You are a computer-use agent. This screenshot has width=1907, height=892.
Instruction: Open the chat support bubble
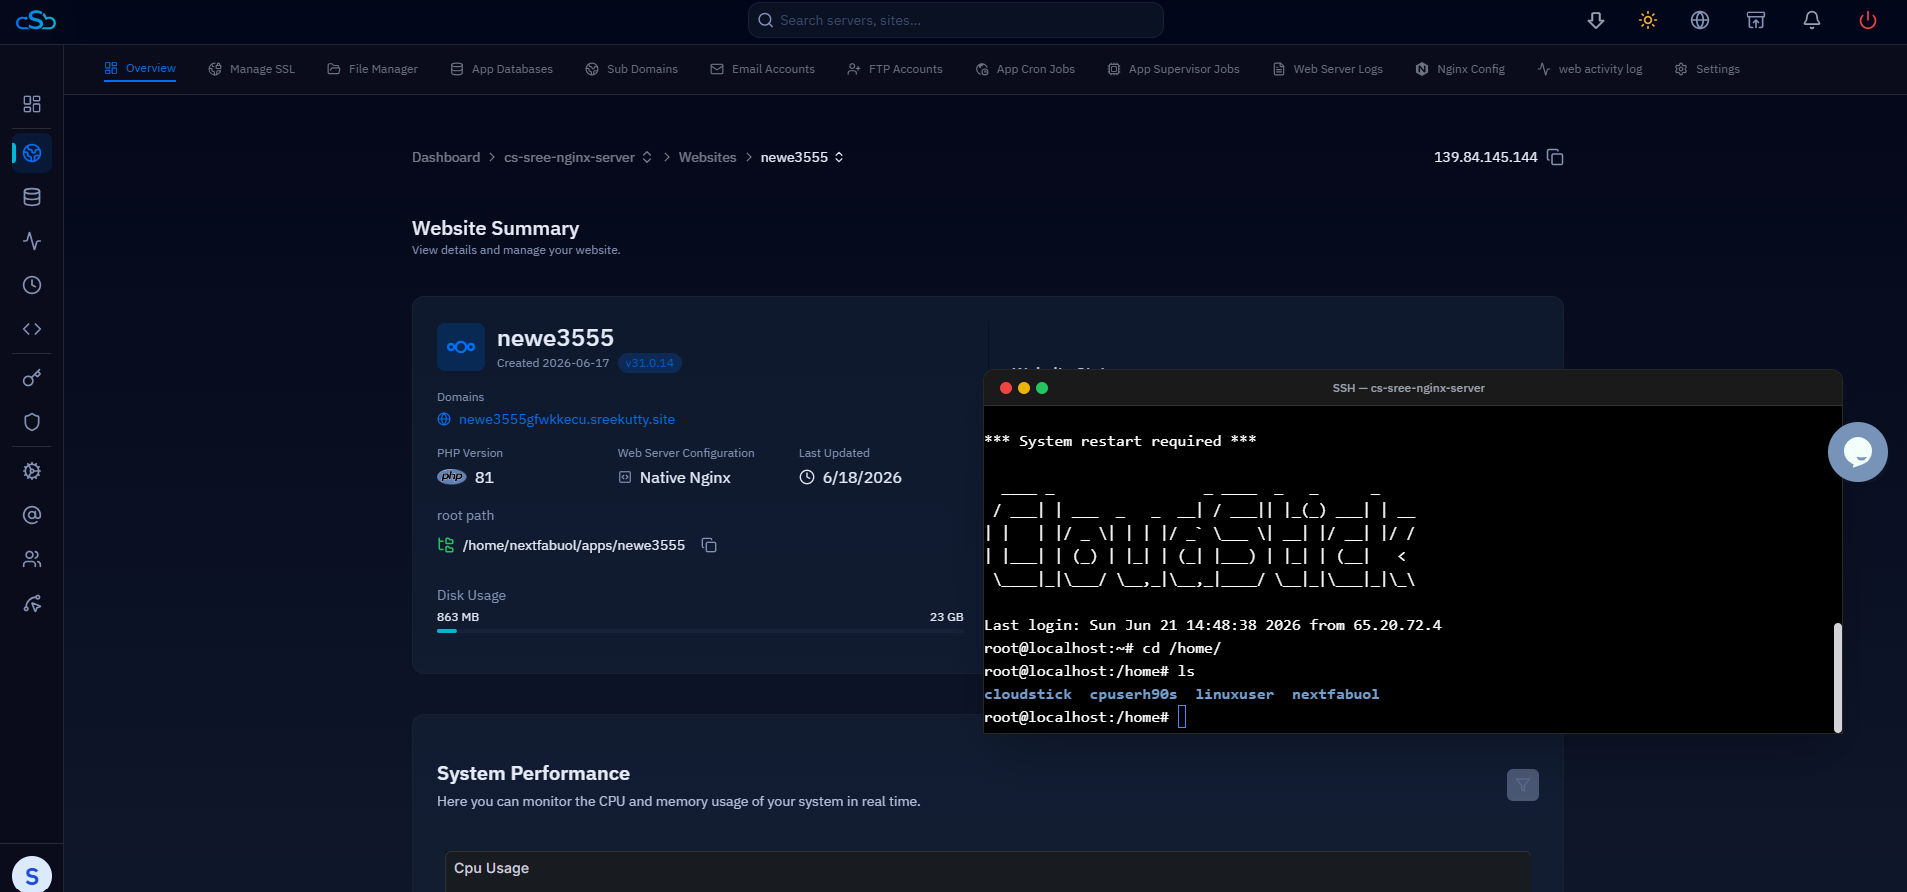(1858, 452)
